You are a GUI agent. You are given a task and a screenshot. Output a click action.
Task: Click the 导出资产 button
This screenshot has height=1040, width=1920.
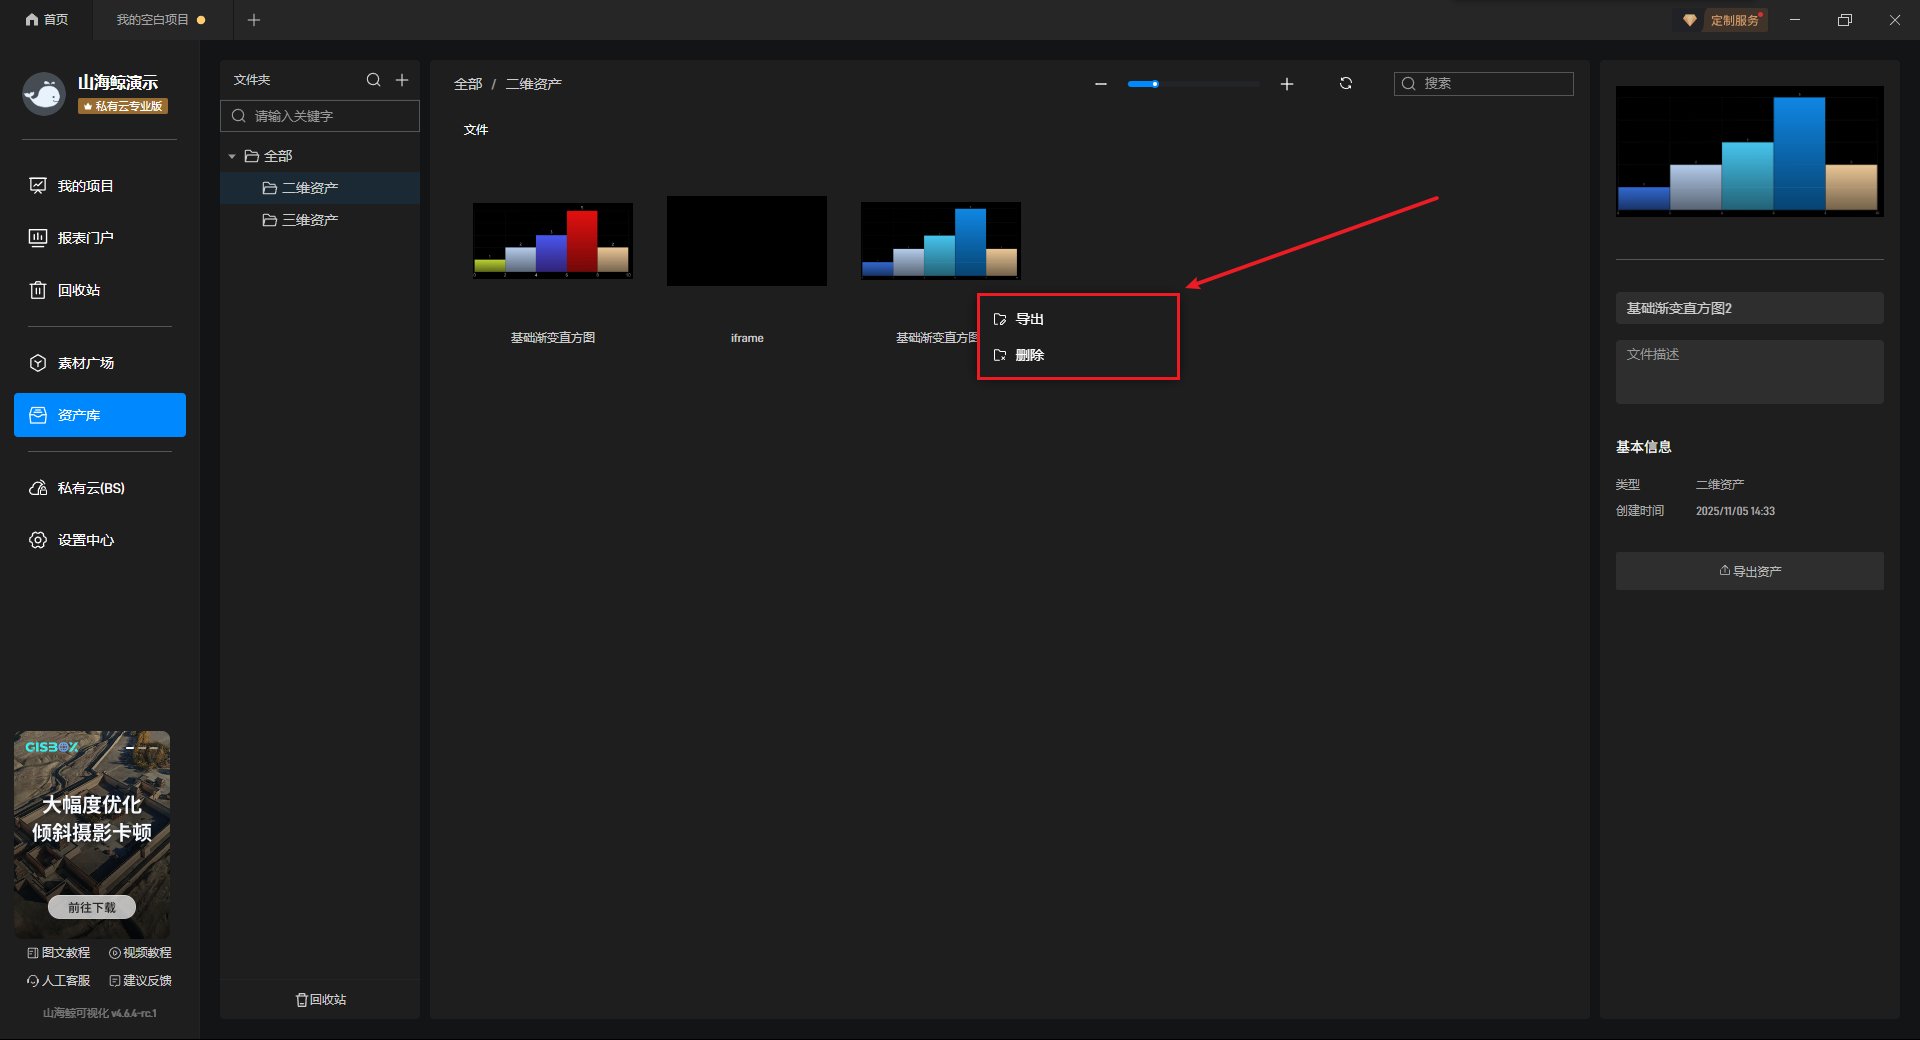[x=1749, y=571]
